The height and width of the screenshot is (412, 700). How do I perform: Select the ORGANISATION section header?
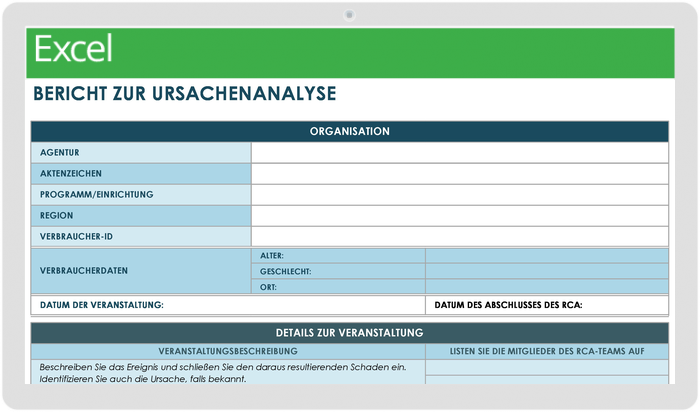[x=350, y=131]
